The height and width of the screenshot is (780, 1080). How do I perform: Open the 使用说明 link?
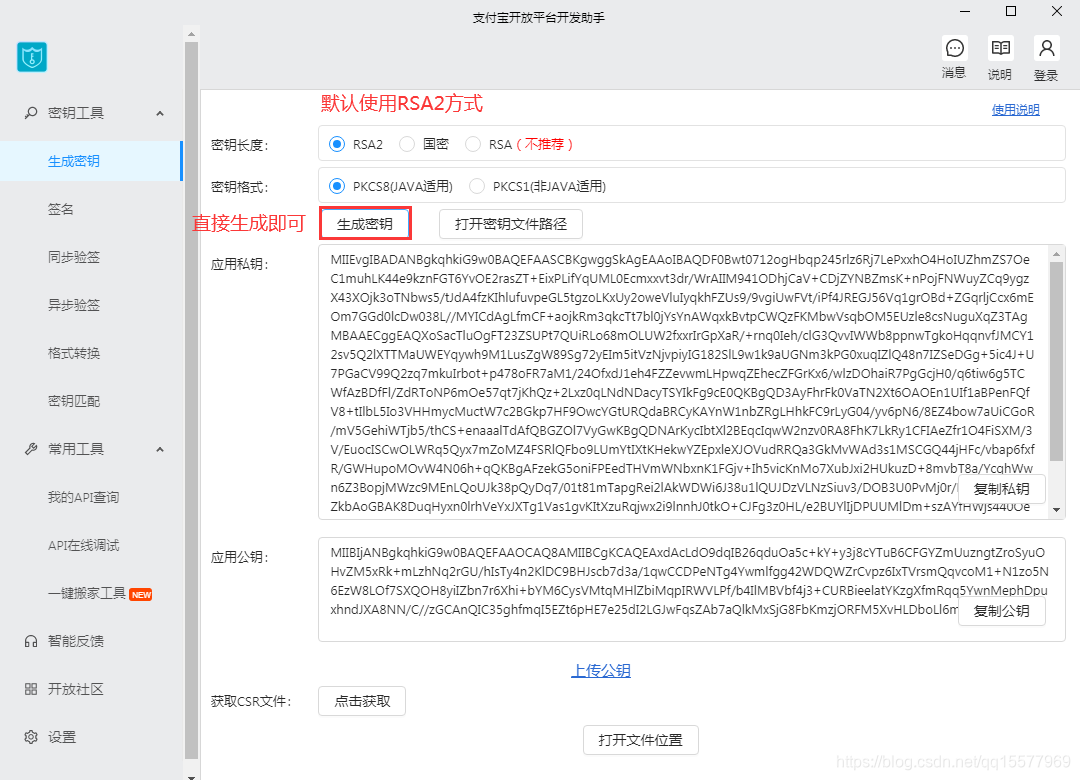(x=1015, y=110)
